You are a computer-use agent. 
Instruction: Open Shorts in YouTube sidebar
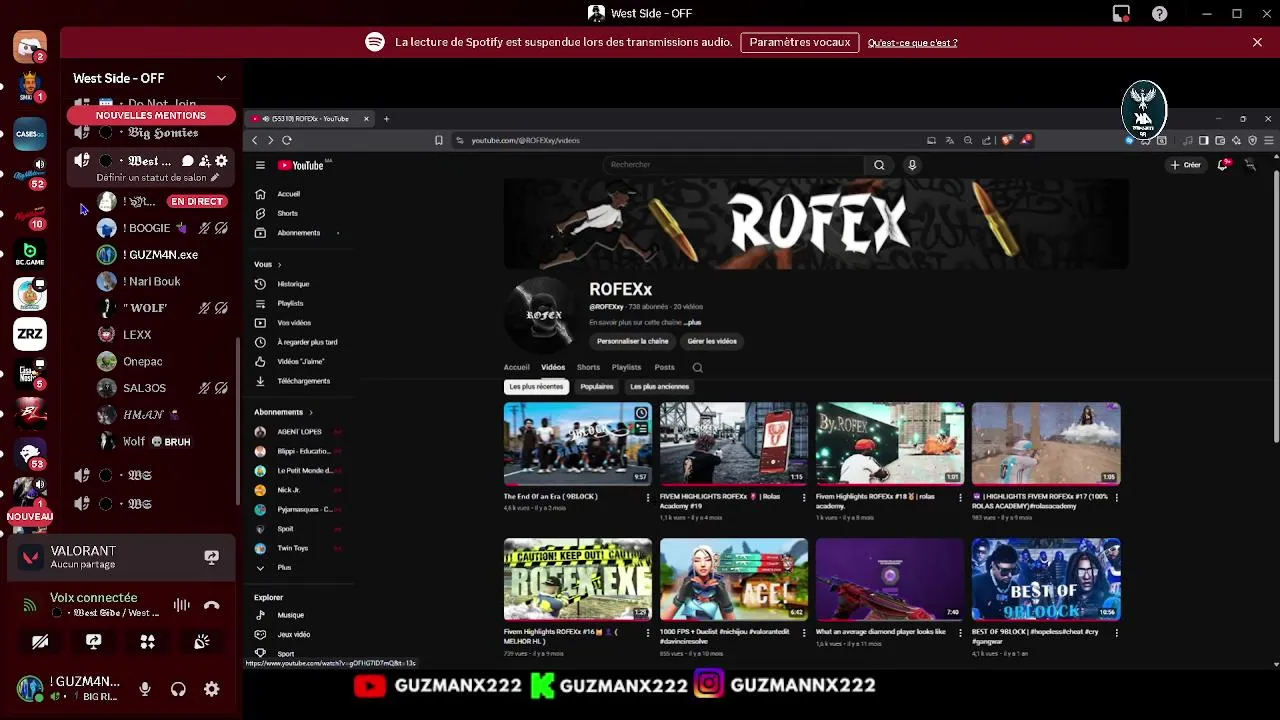[287, 213]
